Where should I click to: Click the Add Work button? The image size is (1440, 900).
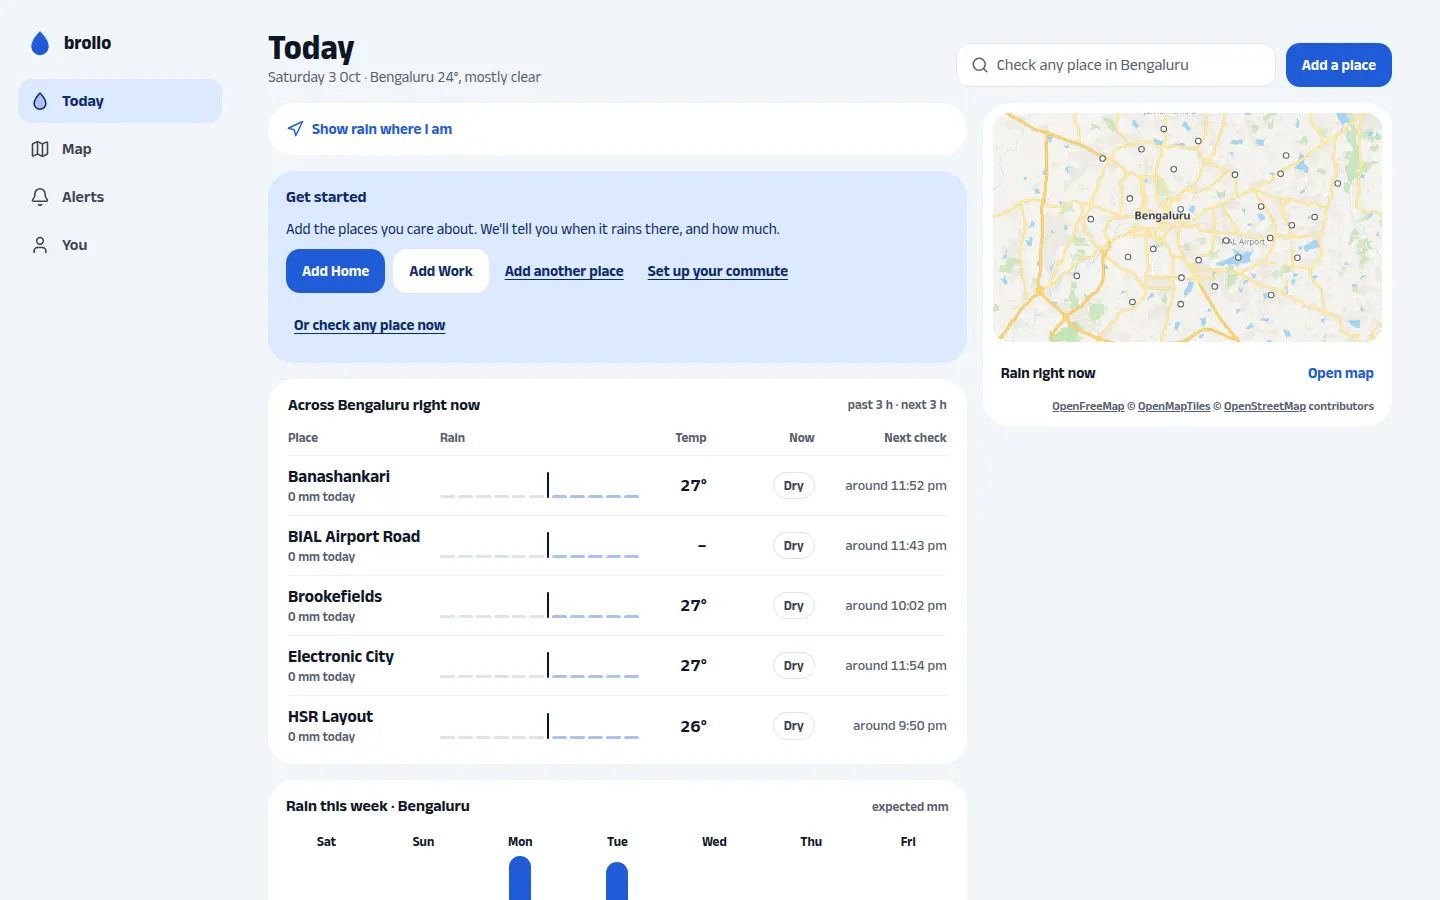441,271
